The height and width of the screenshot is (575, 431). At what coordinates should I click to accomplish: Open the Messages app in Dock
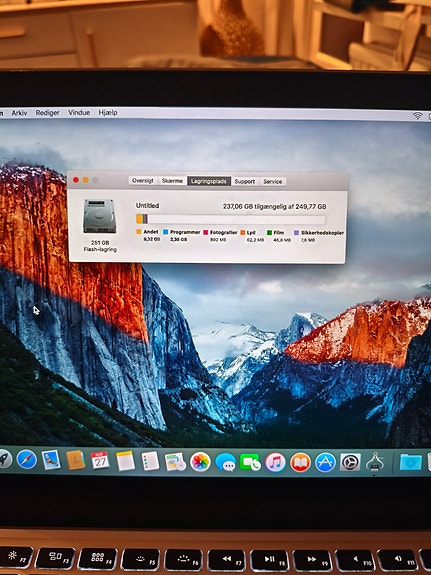pyautogui.click(x=225, y=462)
